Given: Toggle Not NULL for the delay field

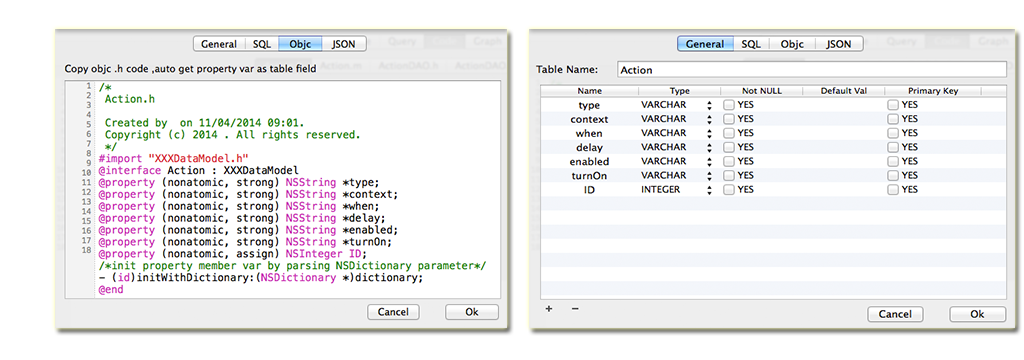Looking at the screenshot, I should point(729,147).
